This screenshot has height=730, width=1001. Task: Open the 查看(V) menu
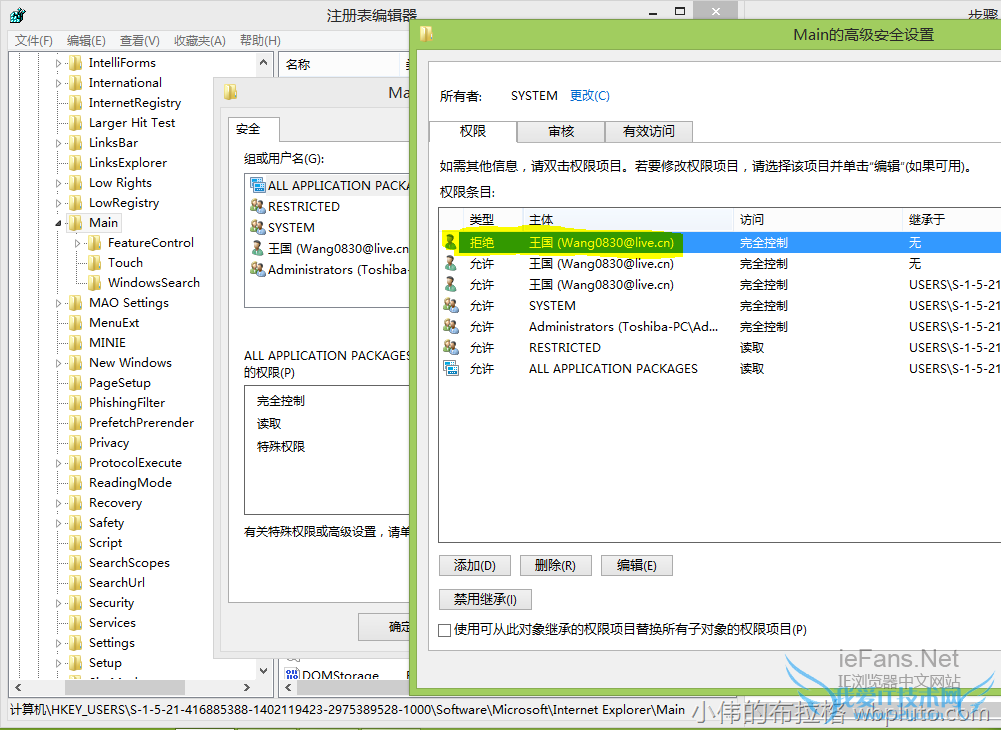point(140,41)
